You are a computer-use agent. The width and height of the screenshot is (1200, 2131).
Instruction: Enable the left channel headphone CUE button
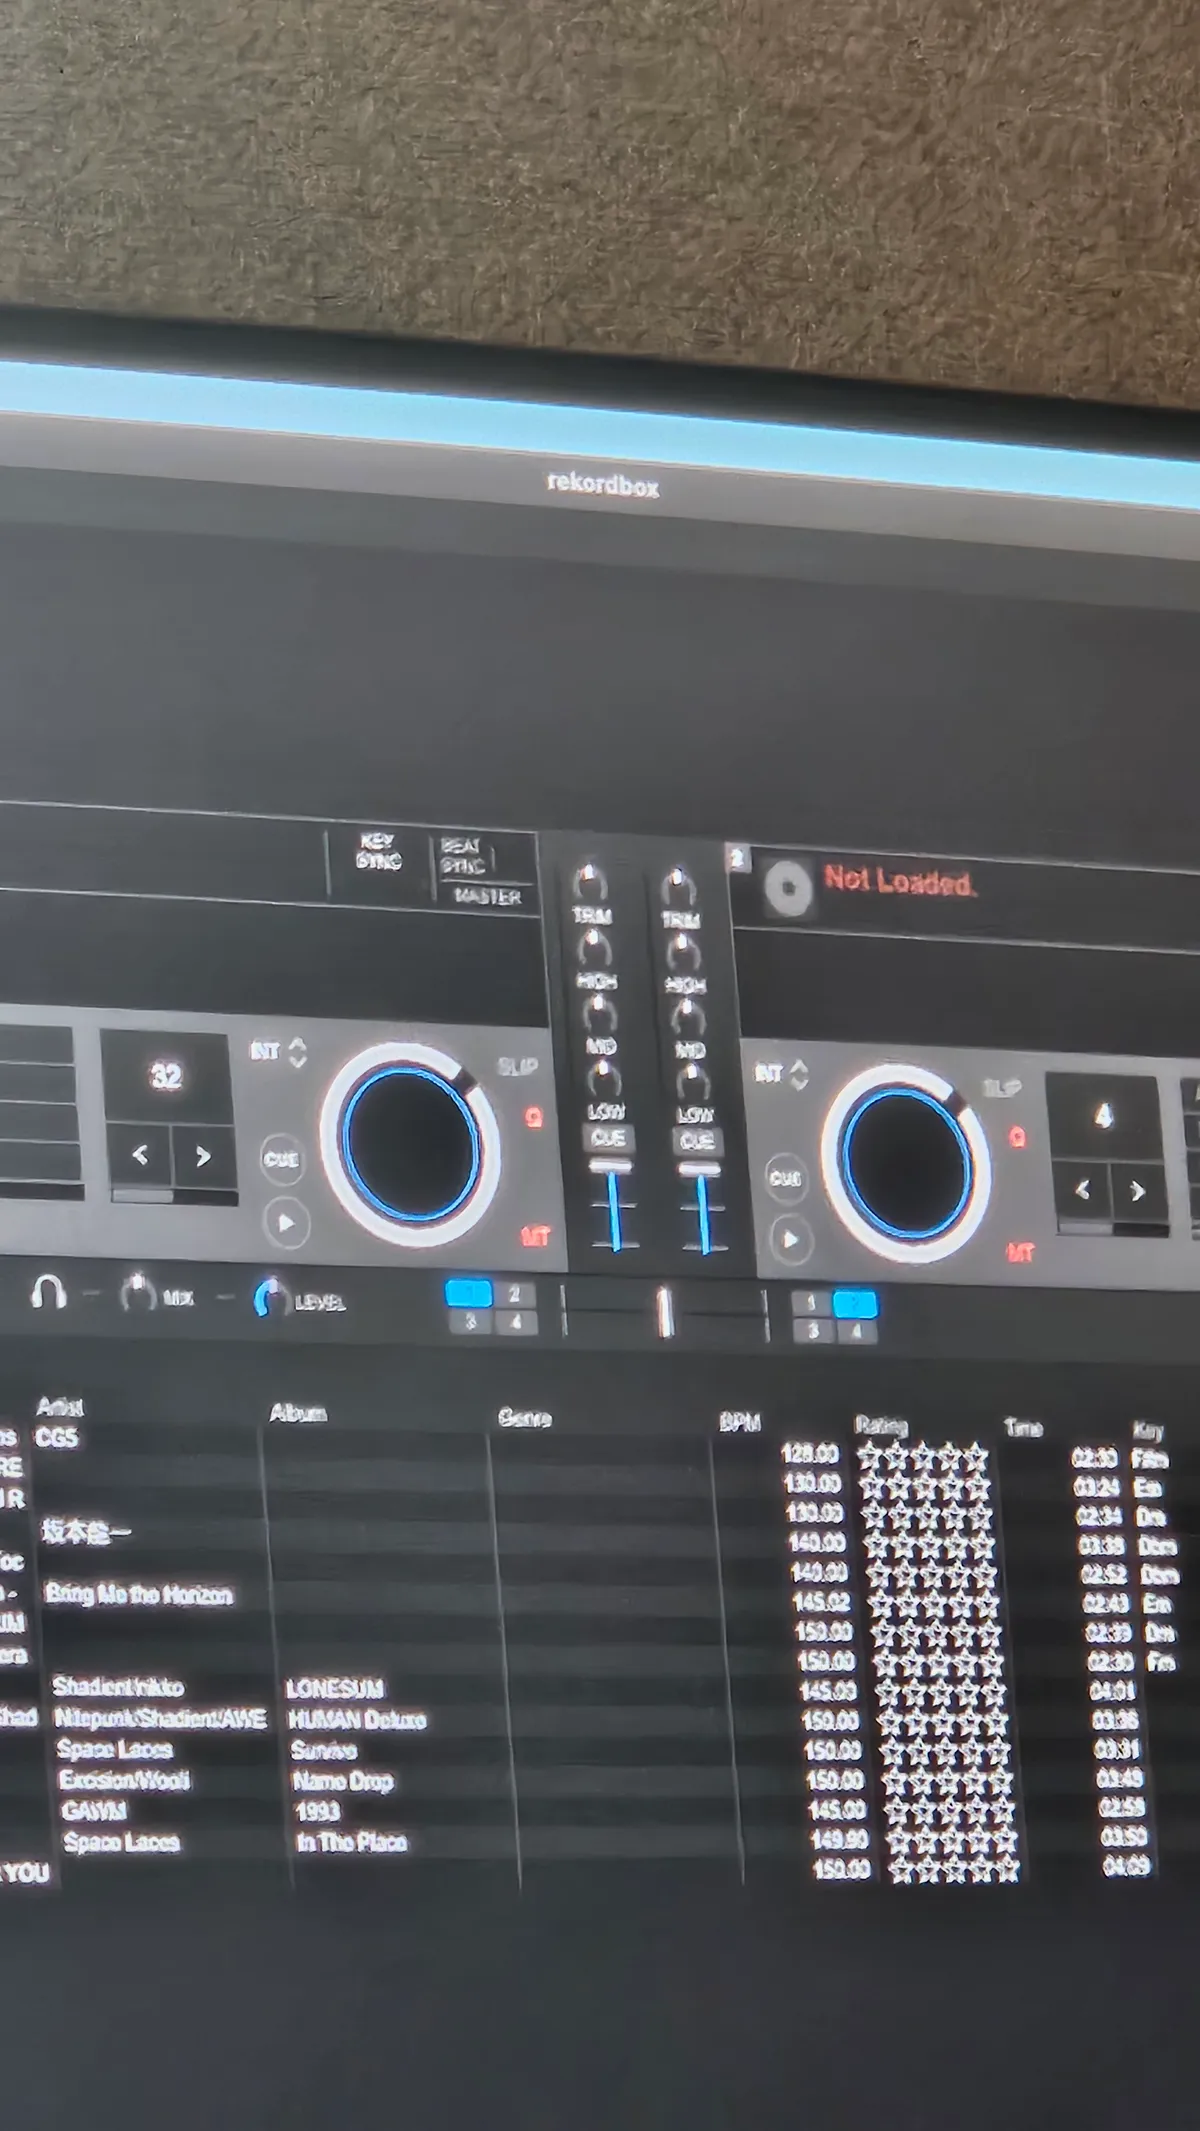click(x=608, y=1138)
